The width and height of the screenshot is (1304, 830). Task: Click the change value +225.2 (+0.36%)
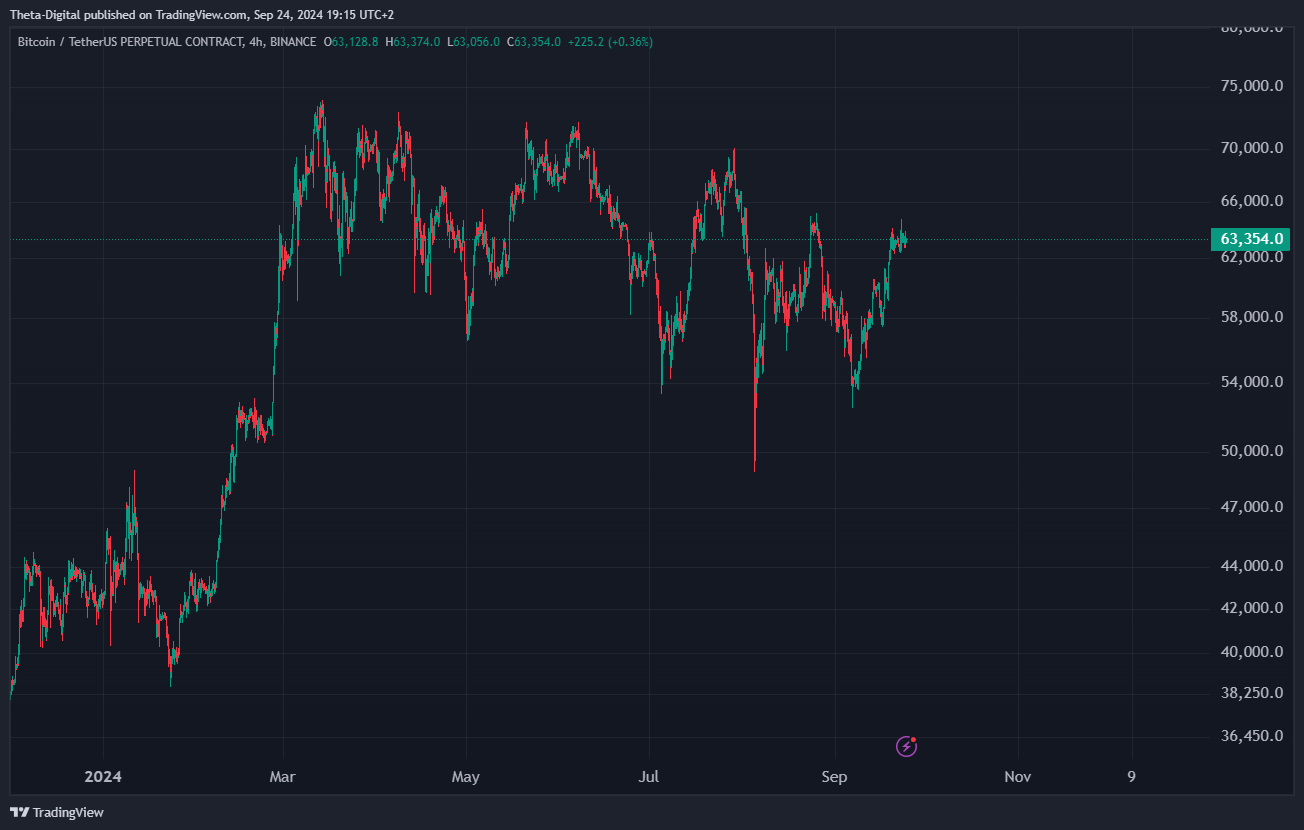[x=611, y=42]
